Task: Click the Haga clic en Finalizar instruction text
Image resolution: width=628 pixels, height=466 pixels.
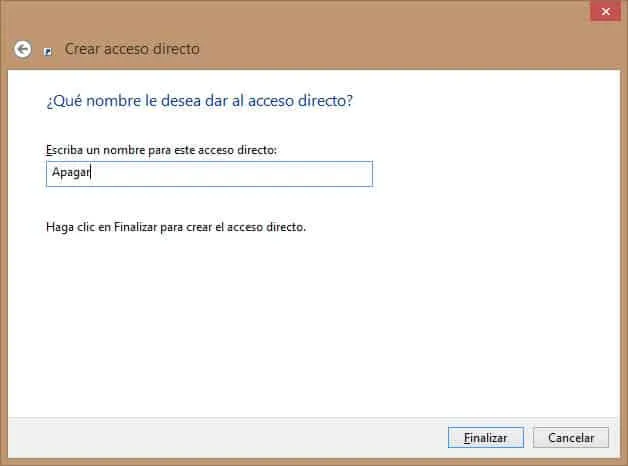Action: pos(176,227)
